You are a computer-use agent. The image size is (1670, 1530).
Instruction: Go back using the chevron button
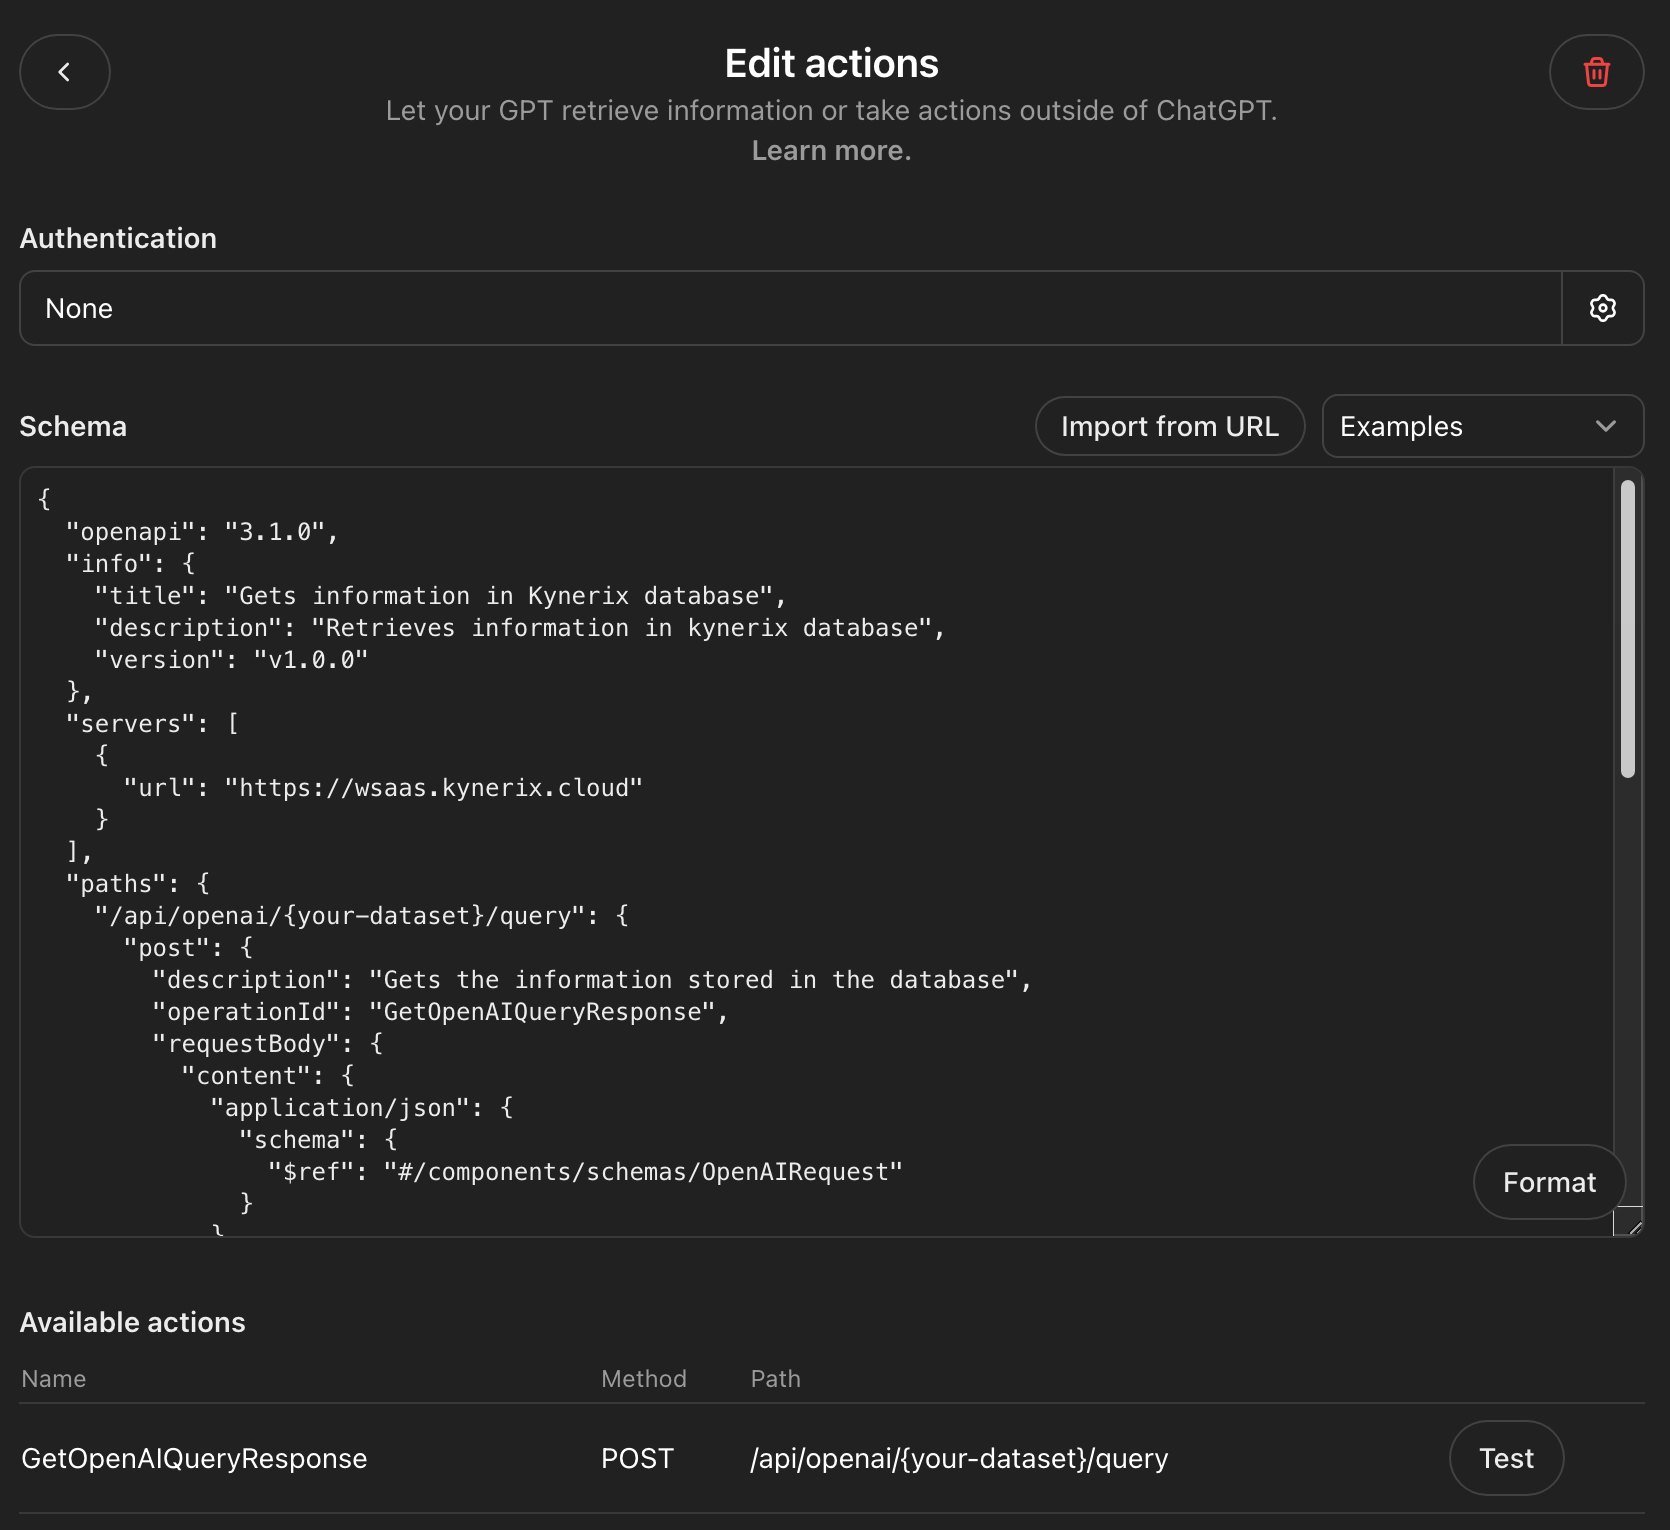[x=65, y=72]
